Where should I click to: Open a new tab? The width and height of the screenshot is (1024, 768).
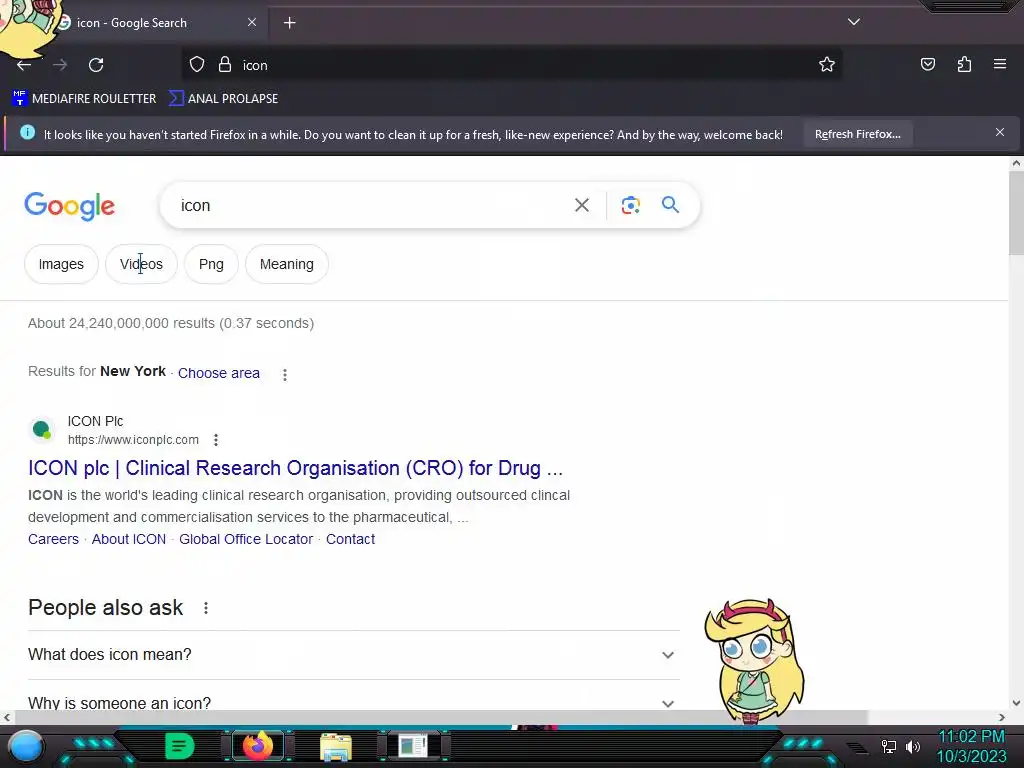coord(289,23)
